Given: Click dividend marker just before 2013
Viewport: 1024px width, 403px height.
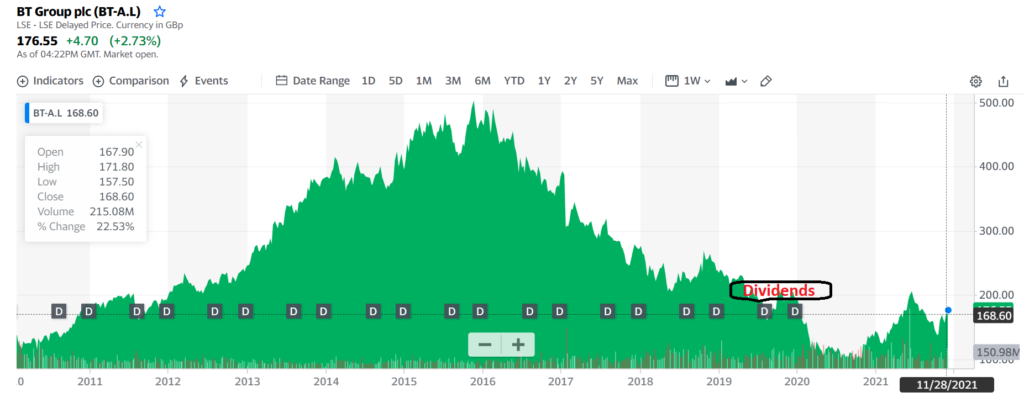Looking at the screenshot, I should pyautogui.click(x=245, y=311).
